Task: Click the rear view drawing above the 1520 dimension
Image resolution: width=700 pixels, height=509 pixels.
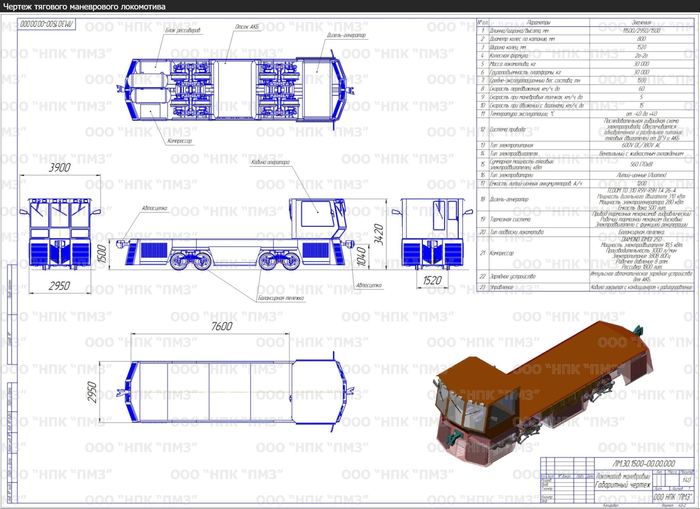Action: click(432, 240)
